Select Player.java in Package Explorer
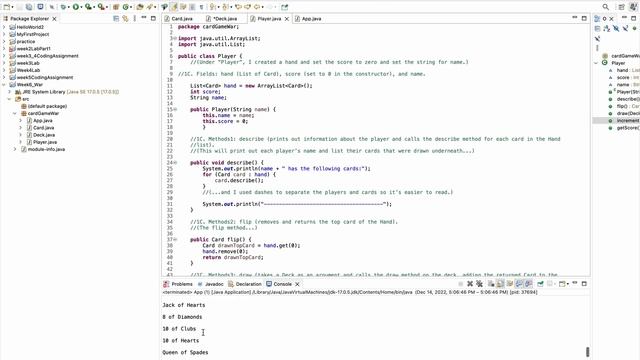This screenshot has width=640, height=360. point(45,142)
